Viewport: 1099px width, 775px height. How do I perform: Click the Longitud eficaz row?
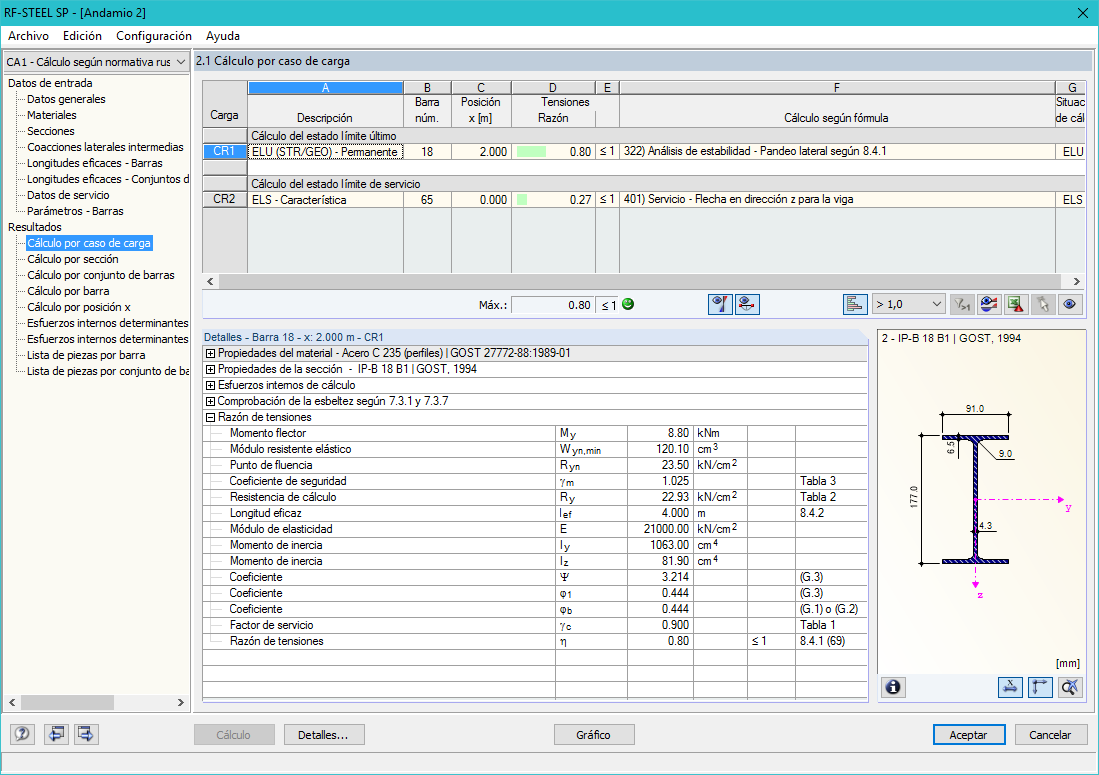coord(535,514)
